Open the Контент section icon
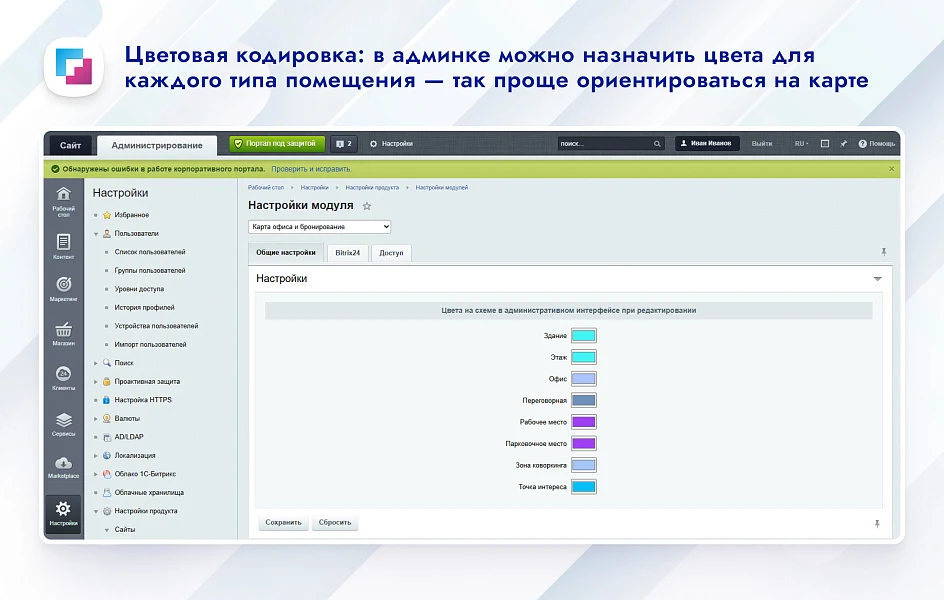Screen dimensions: 944x600 [63, 246]
